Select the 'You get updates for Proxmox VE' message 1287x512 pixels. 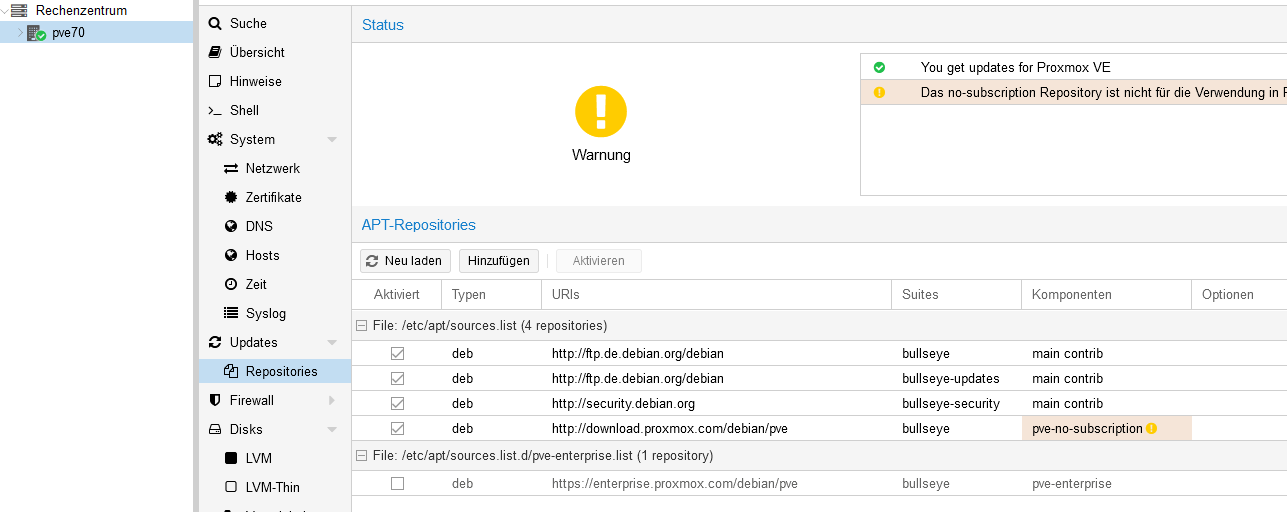pyautogui.click(x=1015, y=67)
